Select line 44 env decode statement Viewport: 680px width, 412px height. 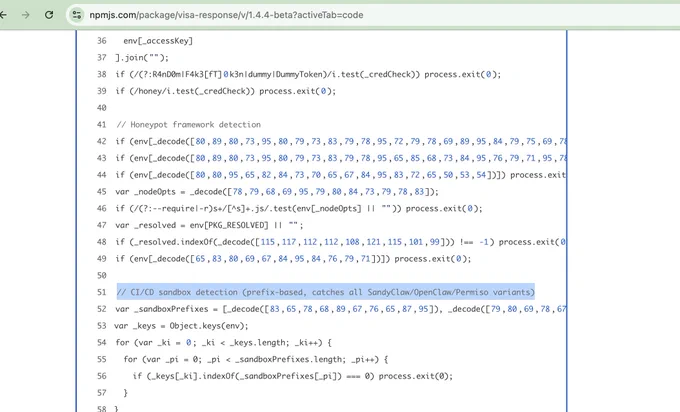tap(340, 175)
